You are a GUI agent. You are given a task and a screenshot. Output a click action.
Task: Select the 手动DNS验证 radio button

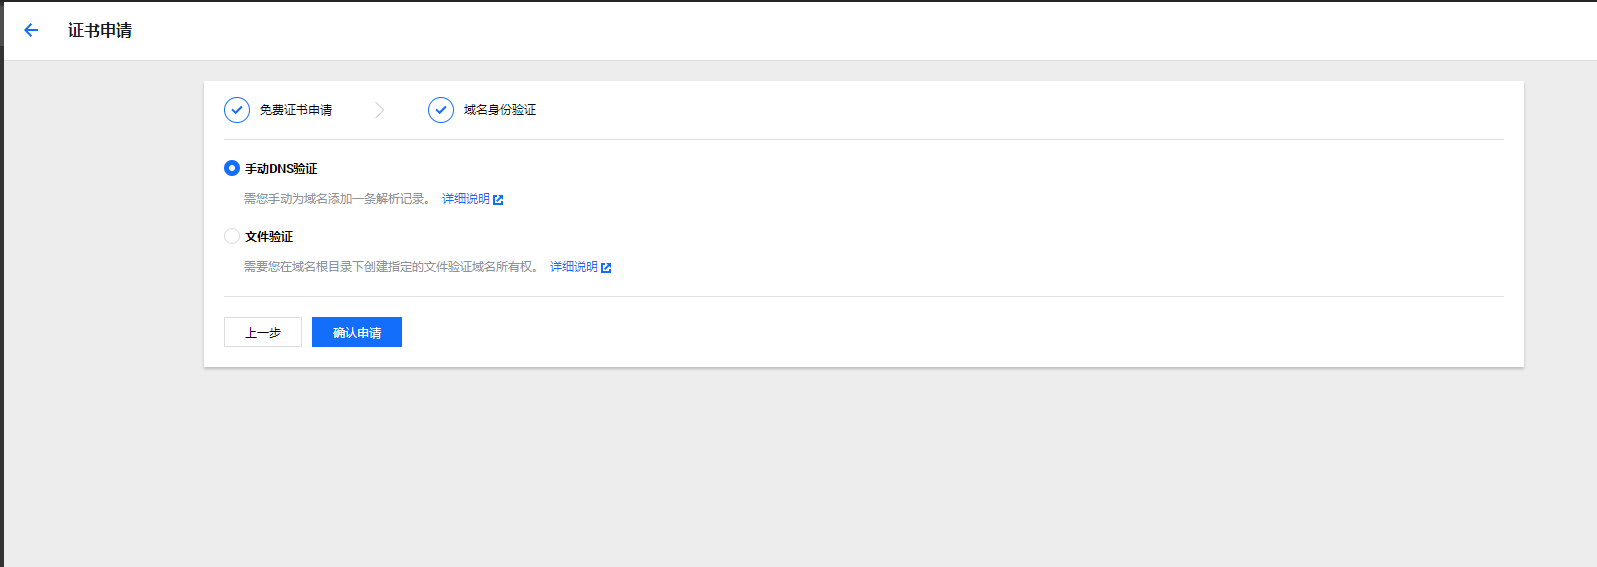[232, 168]
